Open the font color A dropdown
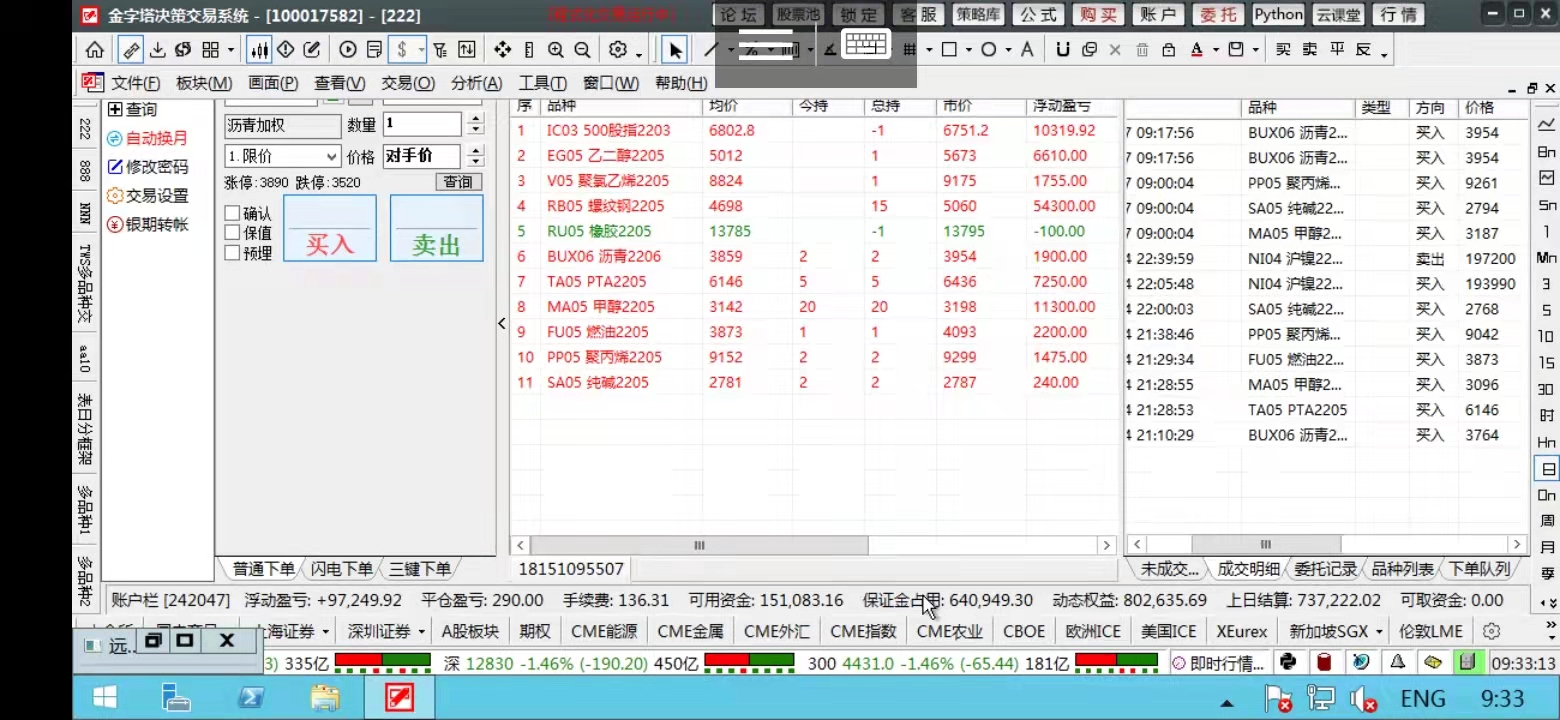Screen dimensions: 1560x720 [x=1216, y=50]
